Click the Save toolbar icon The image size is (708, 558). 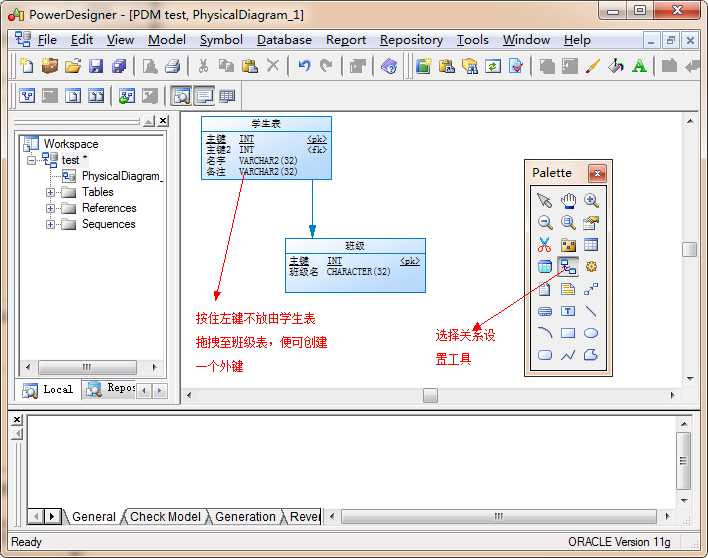pyautogui.click(x=96, y=66)
